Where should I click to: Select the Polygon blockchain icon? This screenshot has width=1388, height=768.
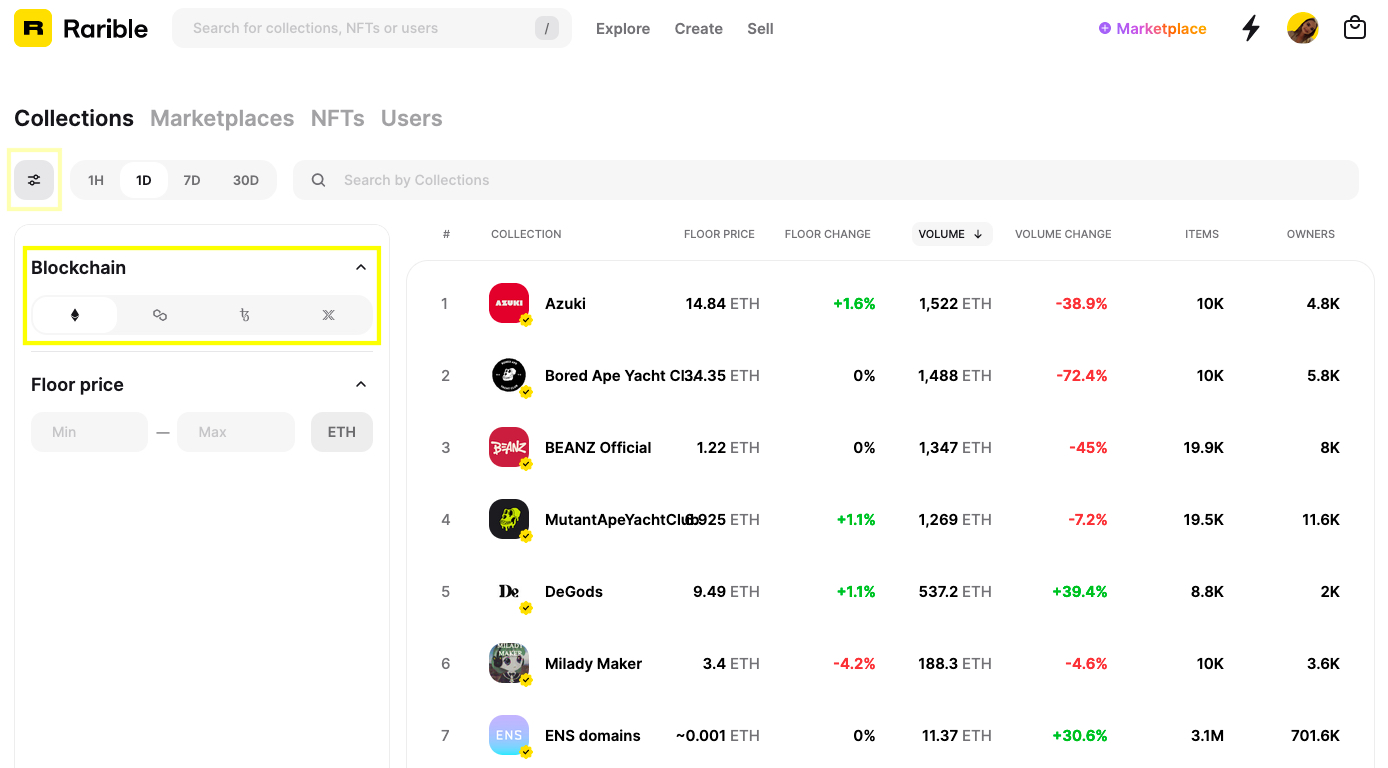point(160,315)
